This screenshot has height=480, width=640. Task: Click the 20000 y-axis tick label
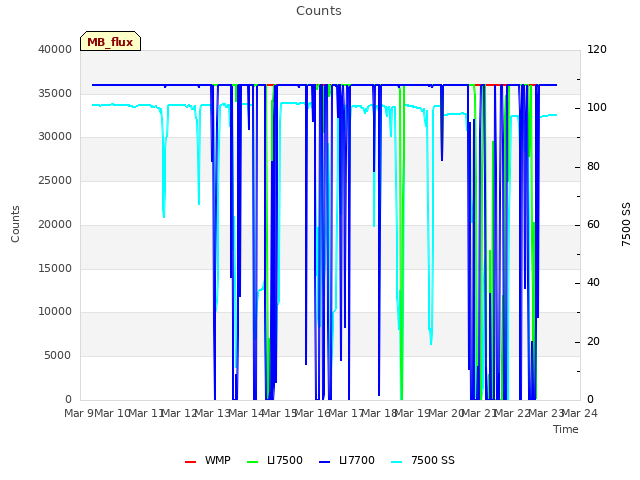(55, 224)
